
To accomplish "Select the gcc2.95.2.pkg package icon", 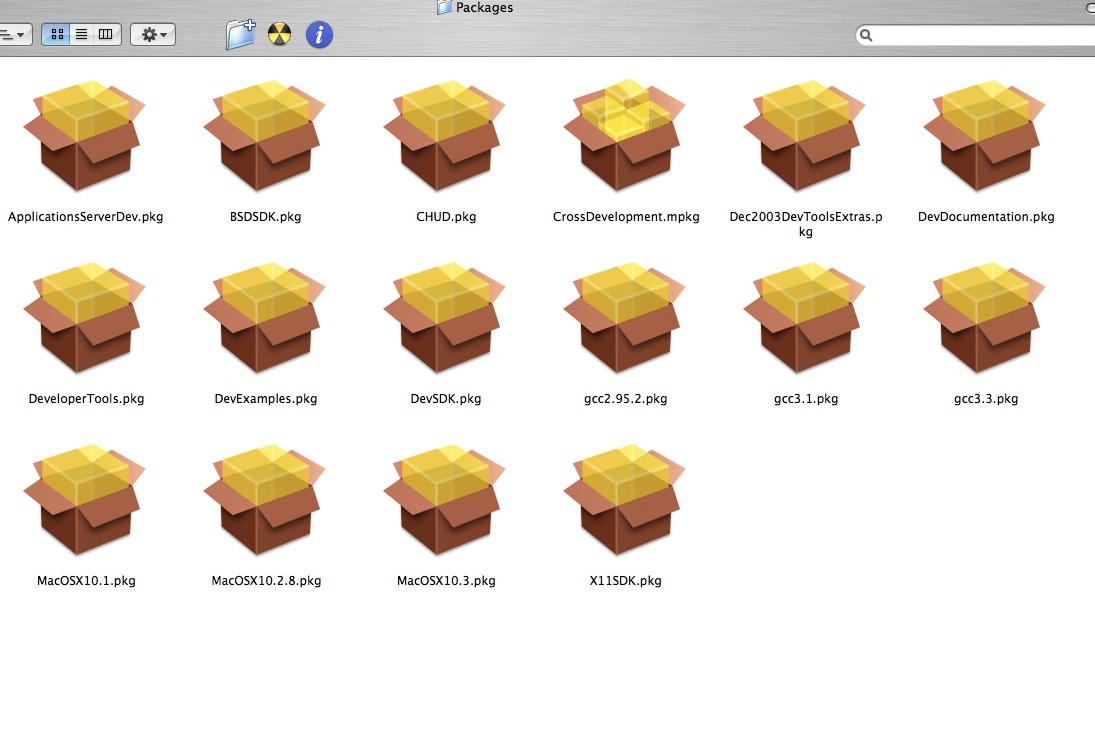I will point(625,318).
